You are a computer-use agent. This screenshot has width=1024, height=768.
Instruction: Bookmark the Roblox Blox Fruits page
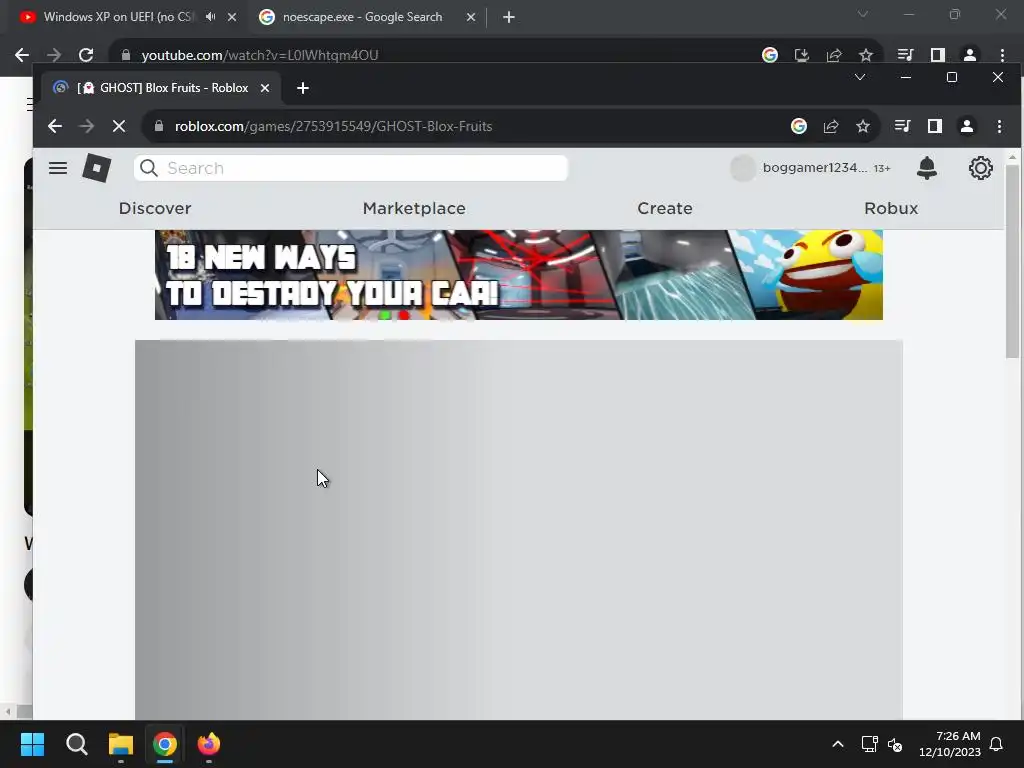click(863, 126)
